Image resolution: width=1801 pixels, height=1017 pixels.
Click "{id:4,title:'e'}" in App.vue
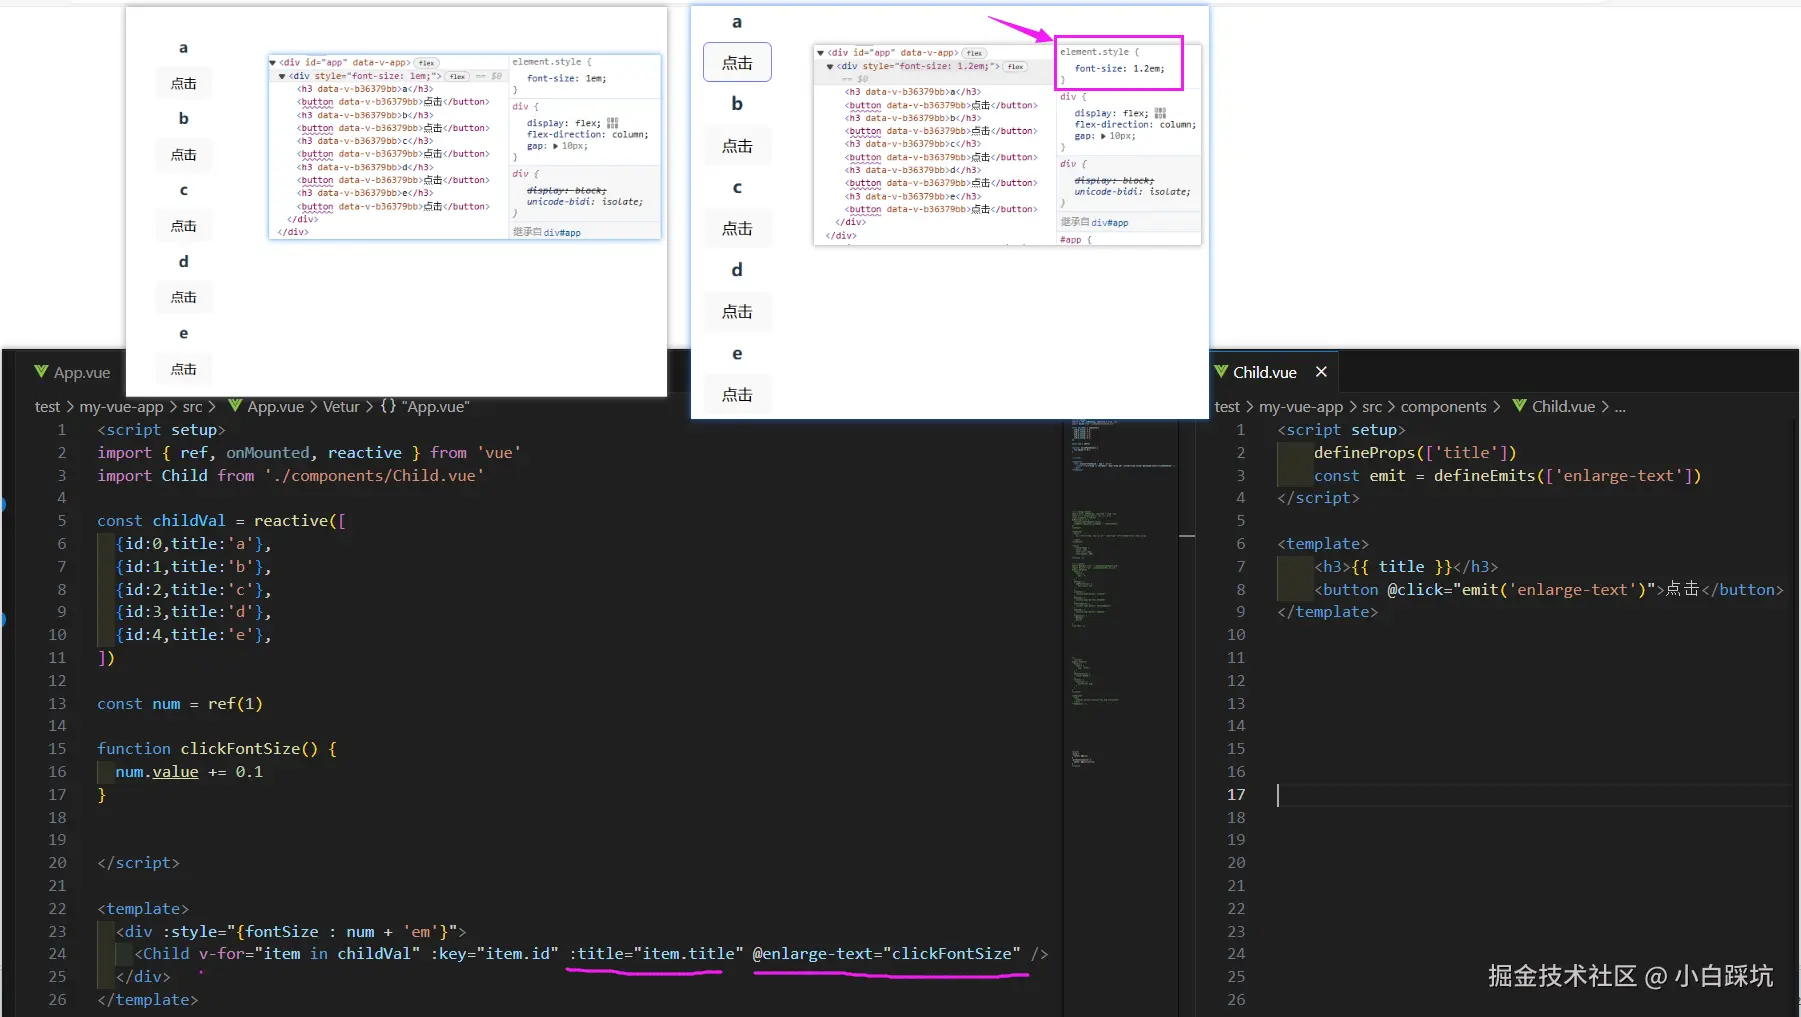point(189,635)
